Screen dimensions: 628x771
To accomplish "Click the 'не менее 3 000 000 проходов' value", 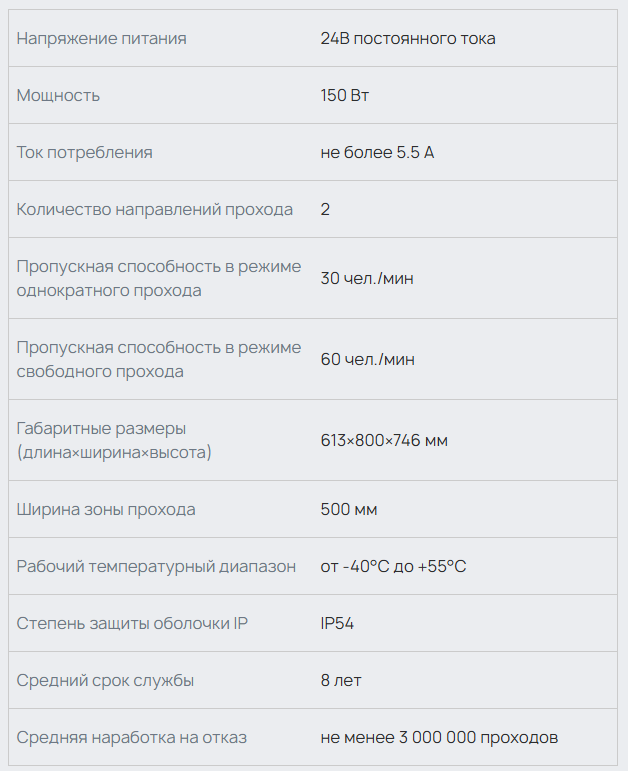I will 439,738.
